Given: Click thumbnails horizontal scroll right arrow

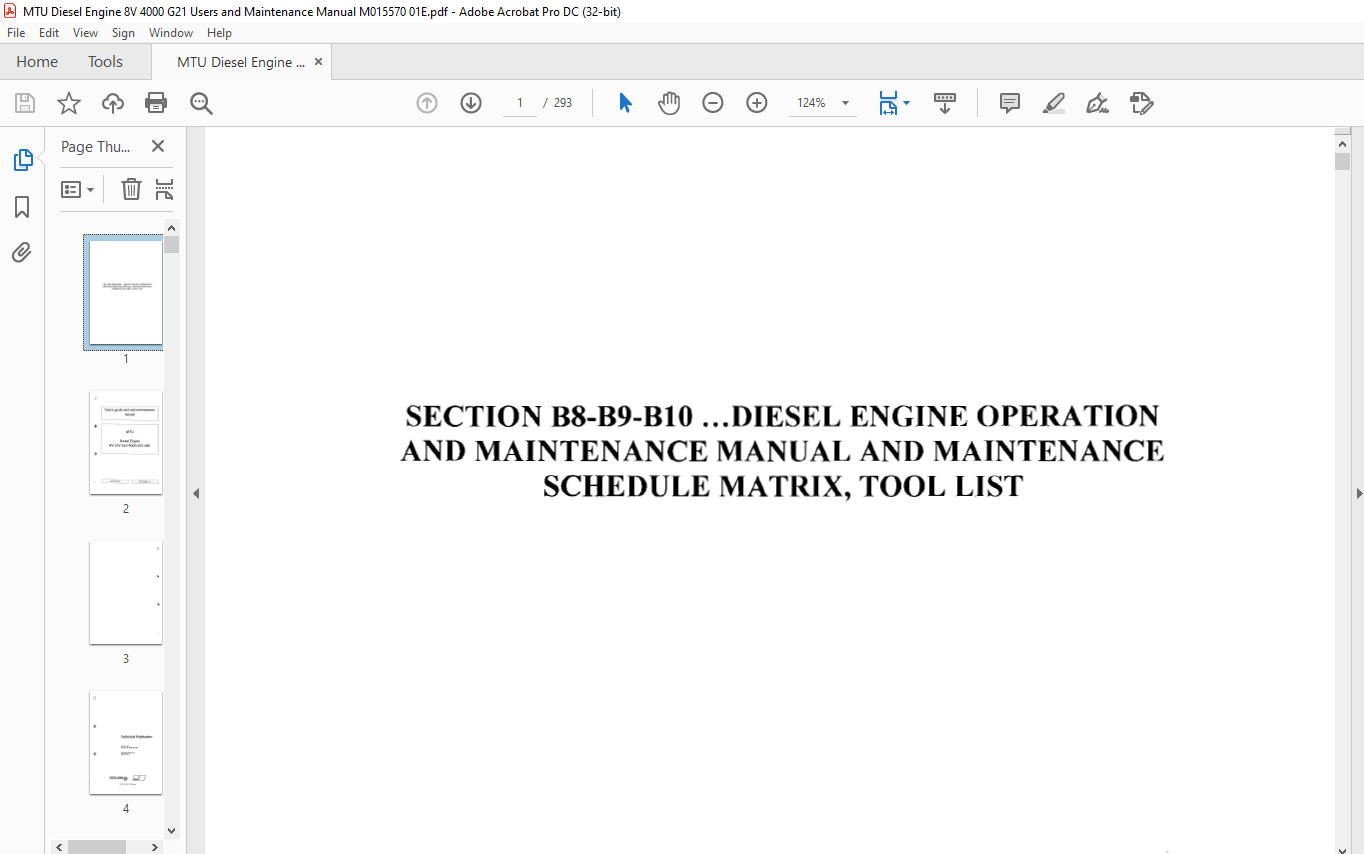Looking at the screenshot, I should (x=154, y=847).
